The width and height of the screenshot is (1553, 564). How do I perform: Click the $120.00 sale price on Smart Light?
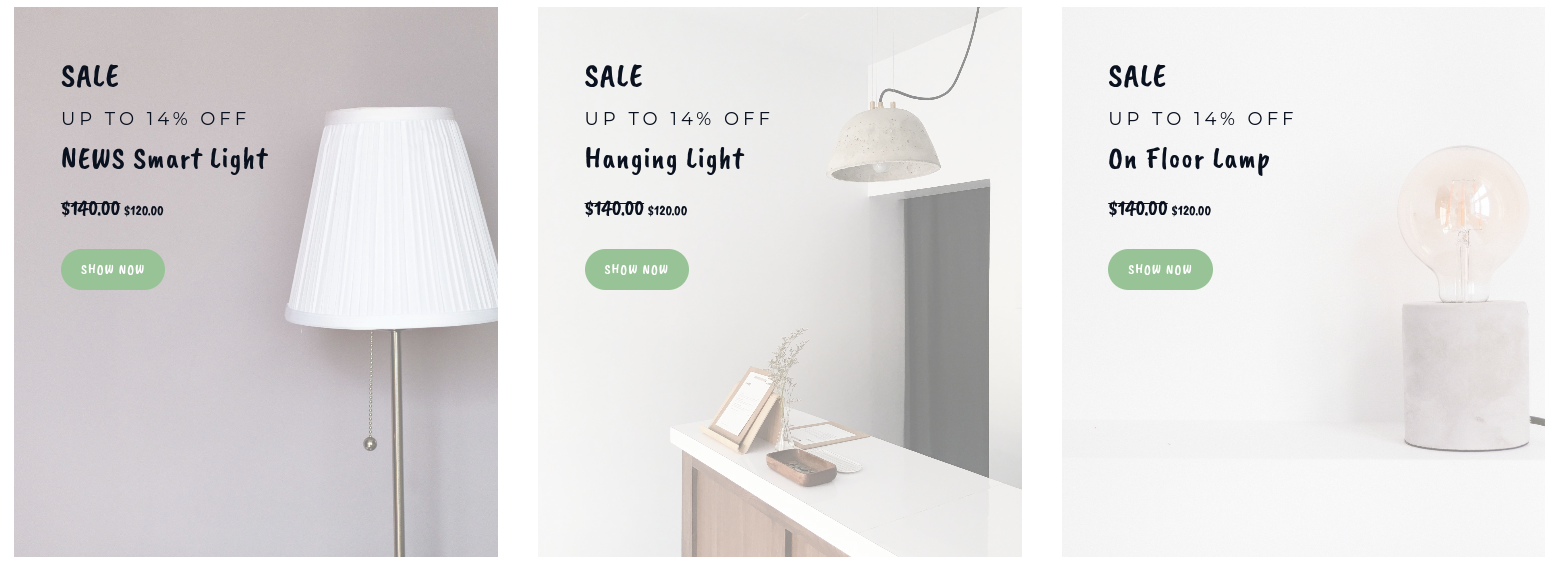point(144,211)
